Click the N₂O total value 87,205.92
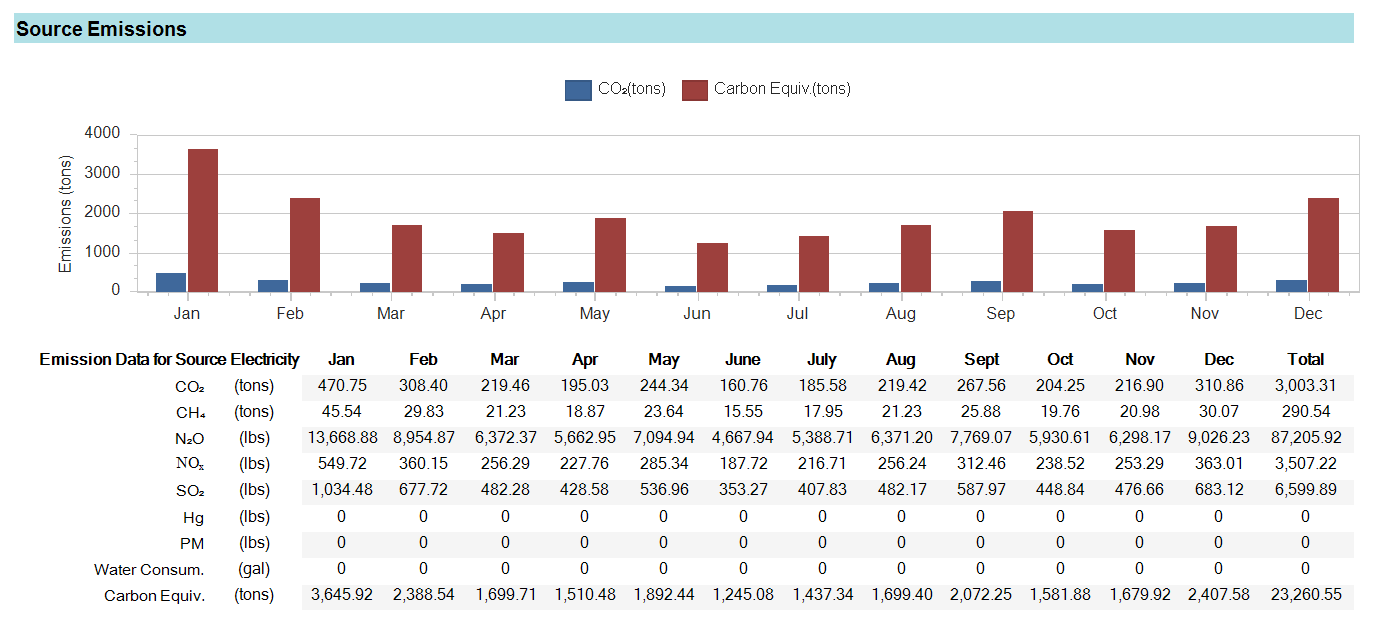The image size is (1383, 622). [x=1305, y=437]
